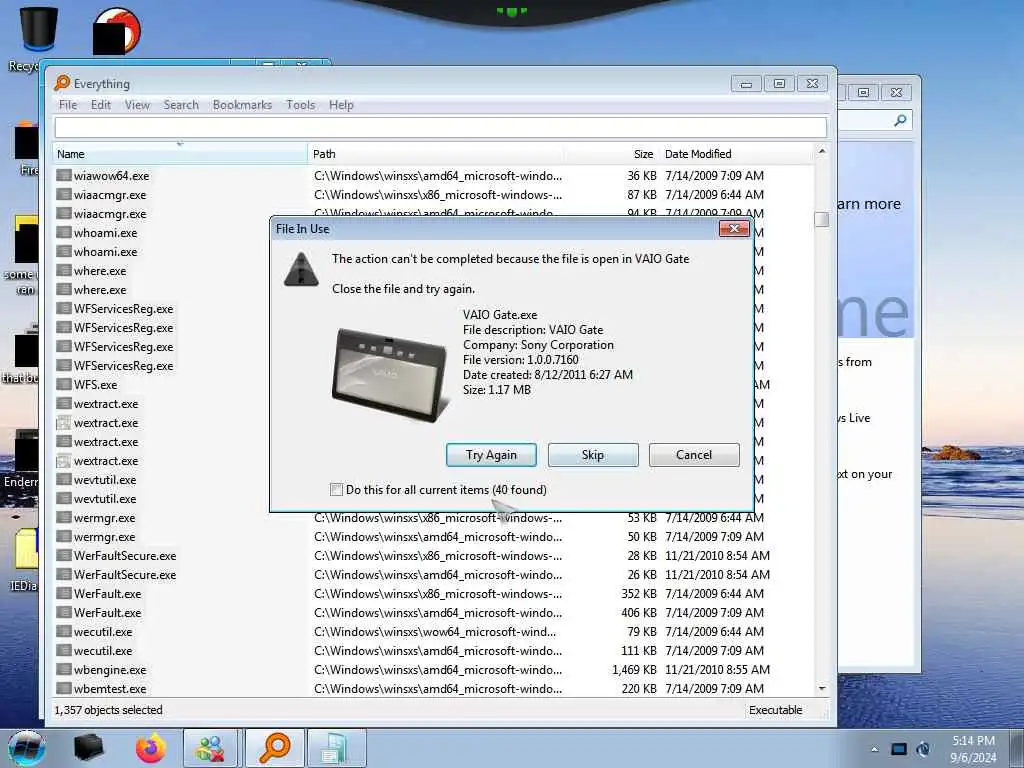Click wbemtest.exe size '220 KB'
The height and width of the screenshot is (768, 1024).
pos(639,688)
